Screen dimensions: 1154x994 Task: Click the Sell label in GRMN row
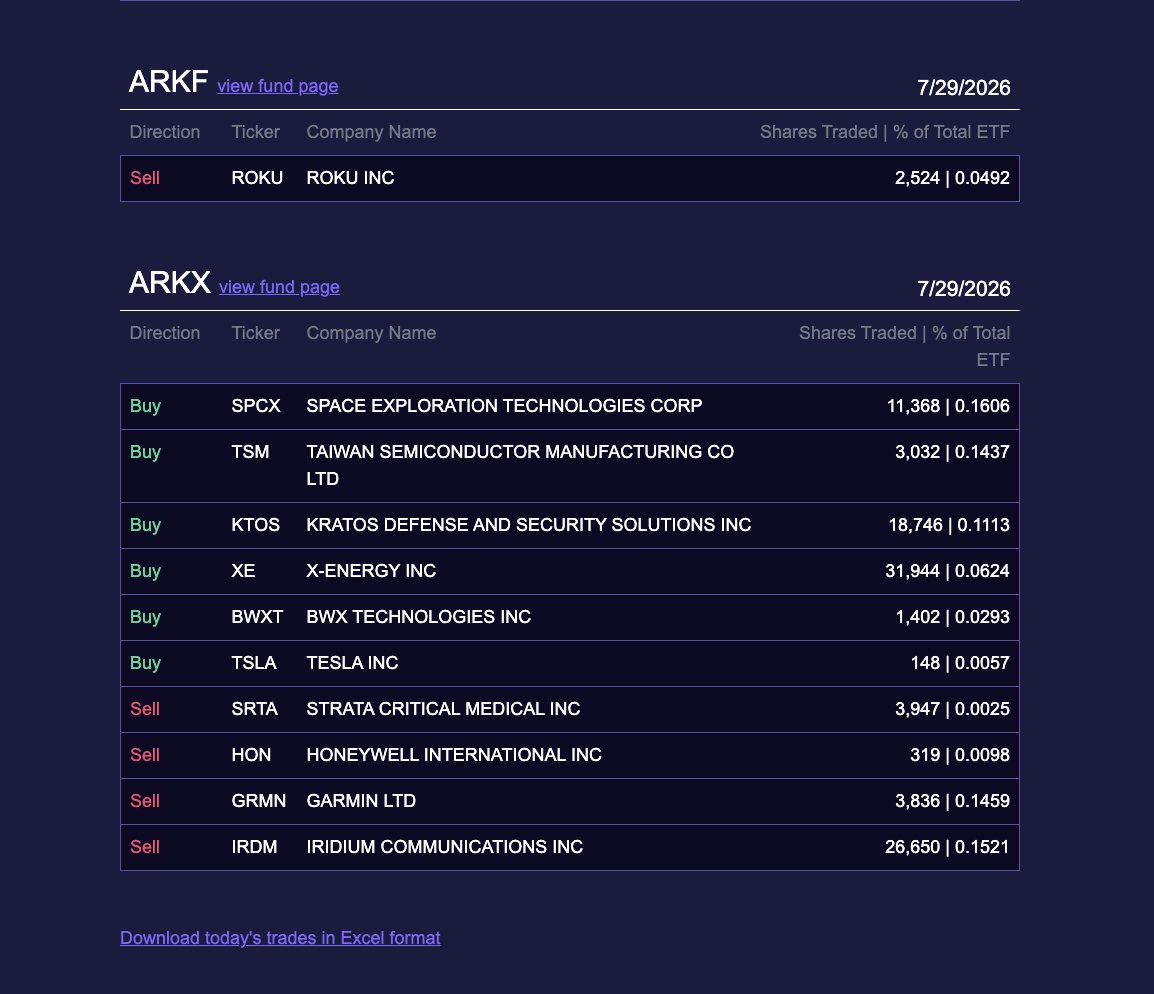coord(145,800)
